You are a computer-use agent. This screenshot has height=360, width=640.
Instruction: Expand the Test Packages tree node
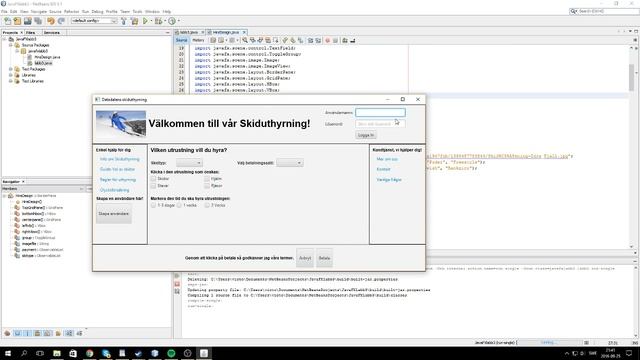(11, 69)
